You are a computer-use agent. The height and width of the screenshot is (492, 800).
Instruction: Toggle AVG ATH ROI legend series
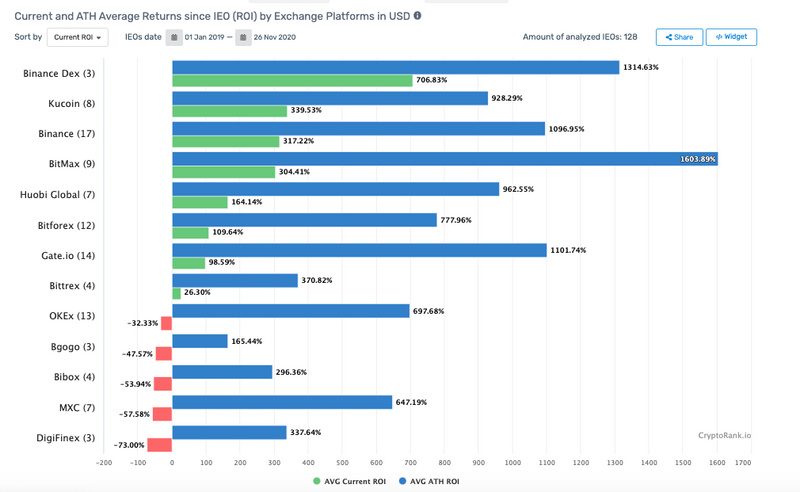[x=429, y=481]
